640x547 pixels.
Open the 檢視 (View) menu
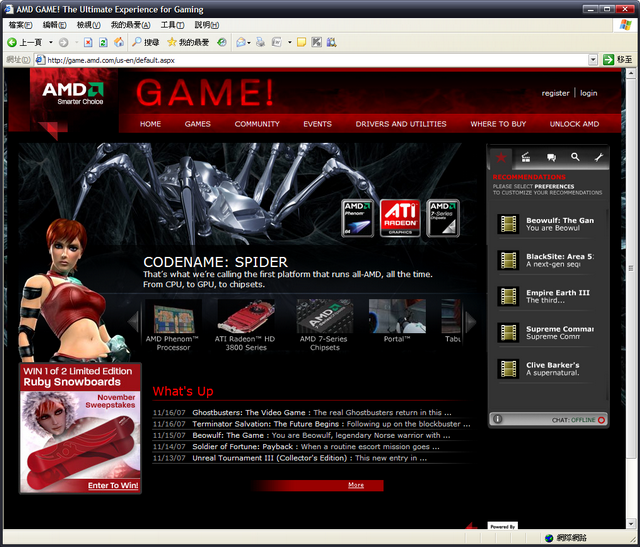click(x=89, y=25)
